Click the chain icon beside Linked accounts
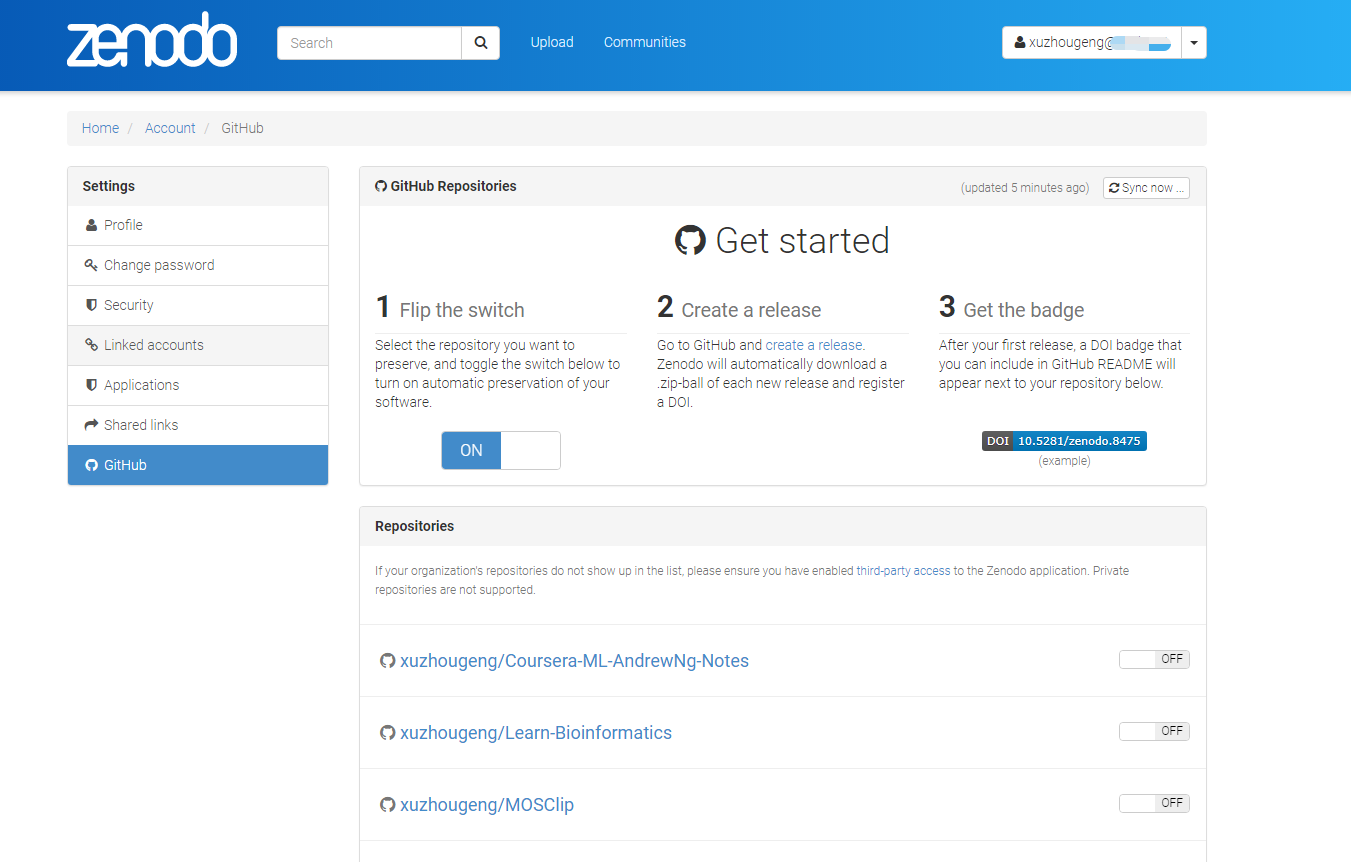Screen dimensions: 1351x862 tap(91, 345)
